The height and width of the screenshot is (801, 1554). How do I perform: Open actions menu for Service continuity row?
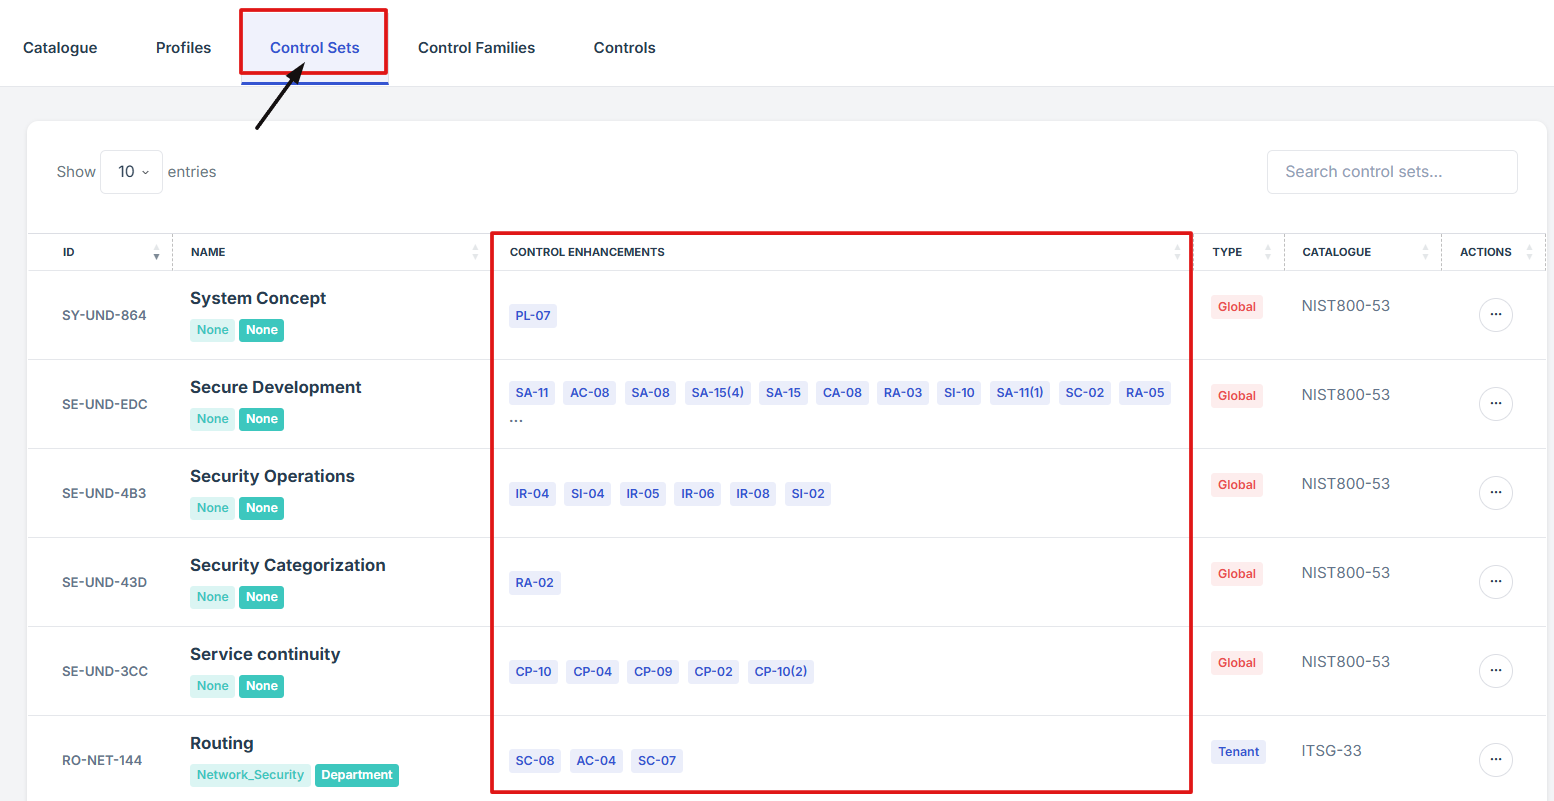[1495, 671]
